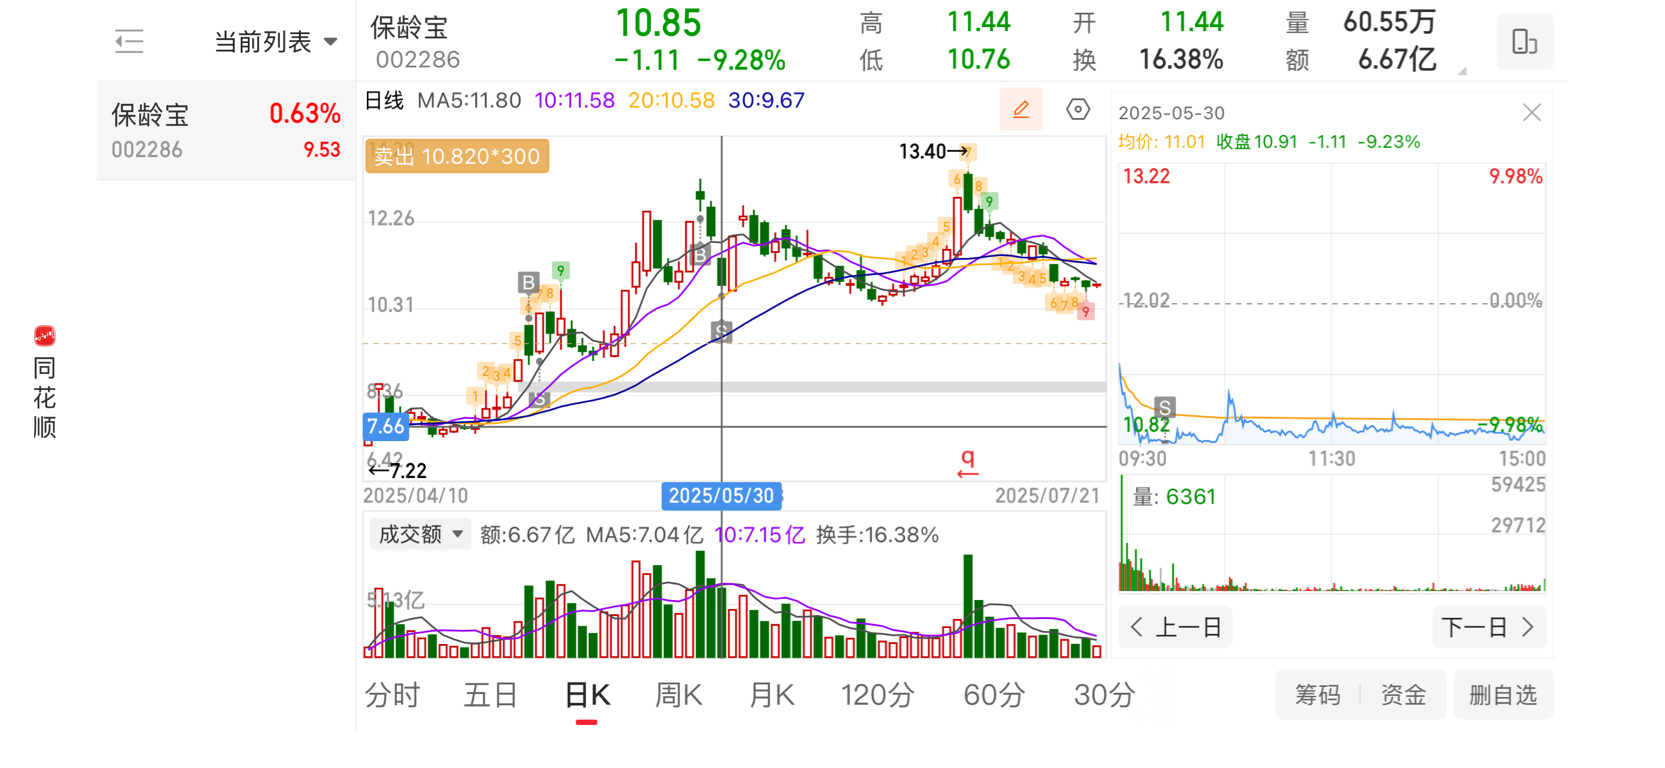This screenshot has height=768, width=1665.
Task: Click the 10:11.58 MA value
Action: (x=574, y=101)
